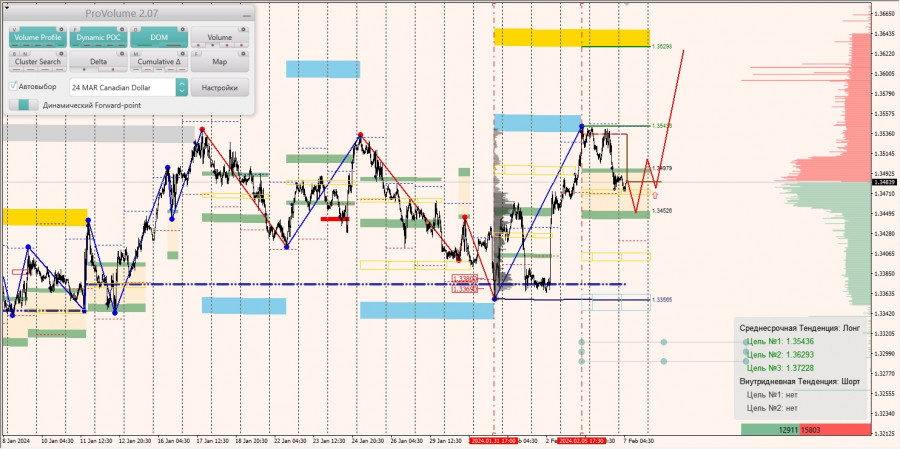Click the 1.36293 level label
Screen dimensions: 900x449
pyautogui.click(x=661, y=46)
